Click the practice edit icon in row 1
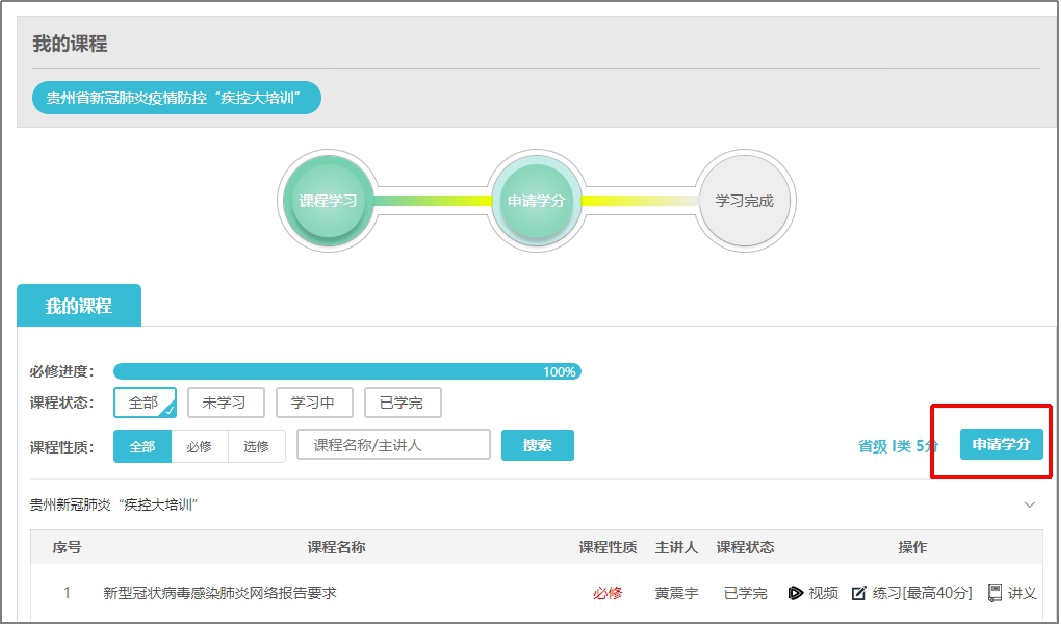Image resolution: width=1061 pixels, height=625 pixels. [x=859, y=593]
